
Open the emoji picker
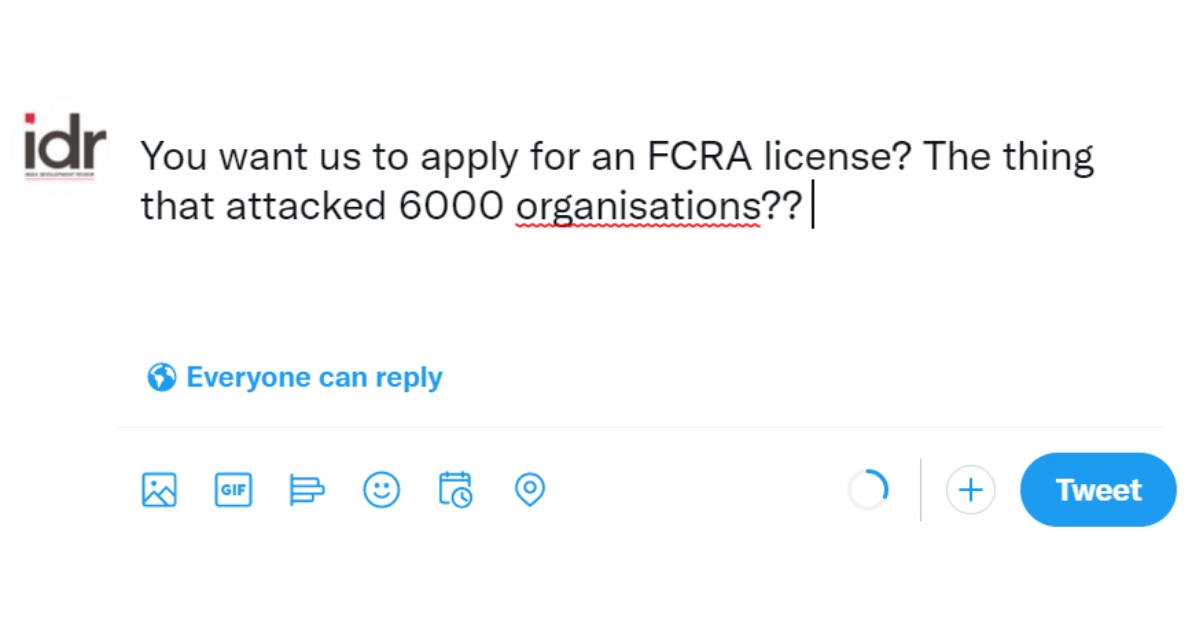point(381,490)
